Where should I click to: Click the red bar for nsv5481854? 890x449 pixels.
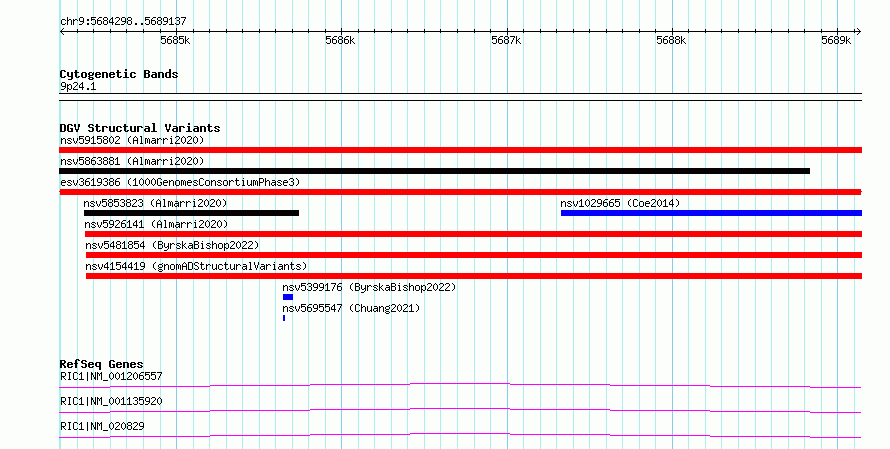point(474,255)
